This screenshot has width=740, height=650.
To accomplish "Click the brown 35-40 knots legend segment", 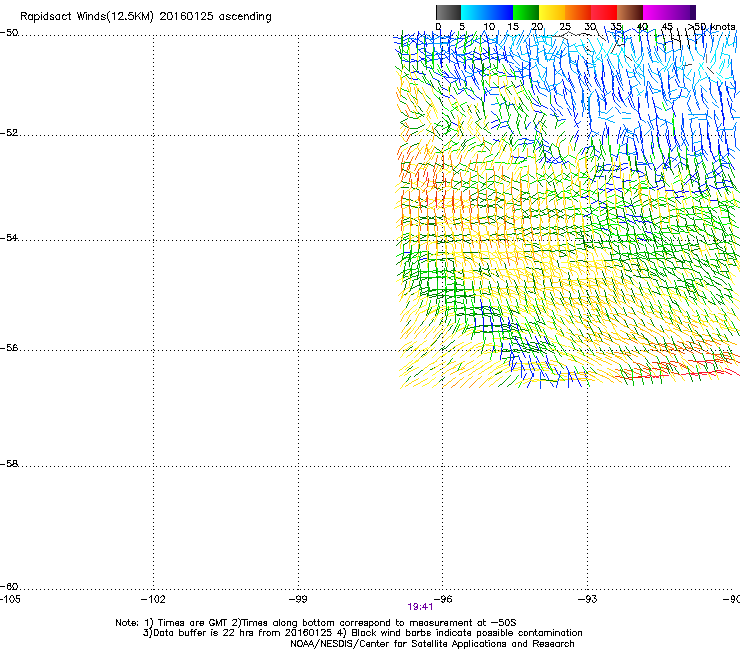I will pos(630,12).
